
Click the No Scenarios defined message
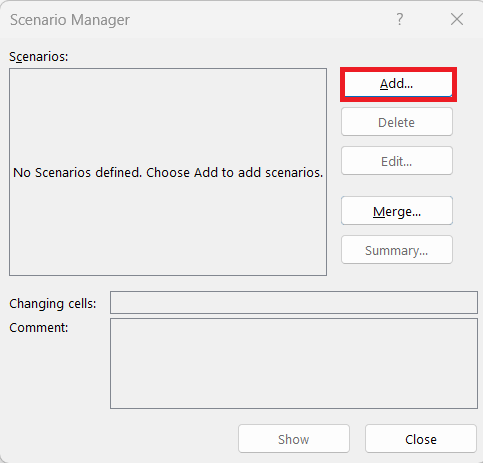(168, 173)
